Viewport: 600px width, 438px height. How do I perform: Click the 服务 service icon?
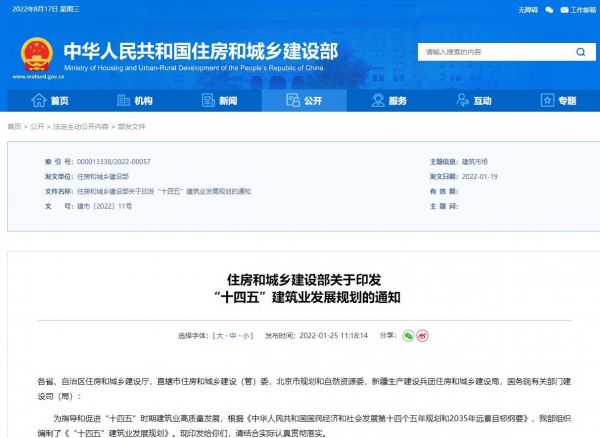[376, 101]
